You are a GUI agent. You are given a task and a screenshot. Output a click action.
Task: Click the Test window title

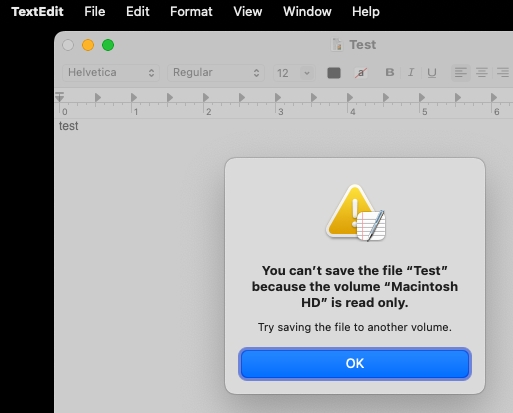[363, 45]
